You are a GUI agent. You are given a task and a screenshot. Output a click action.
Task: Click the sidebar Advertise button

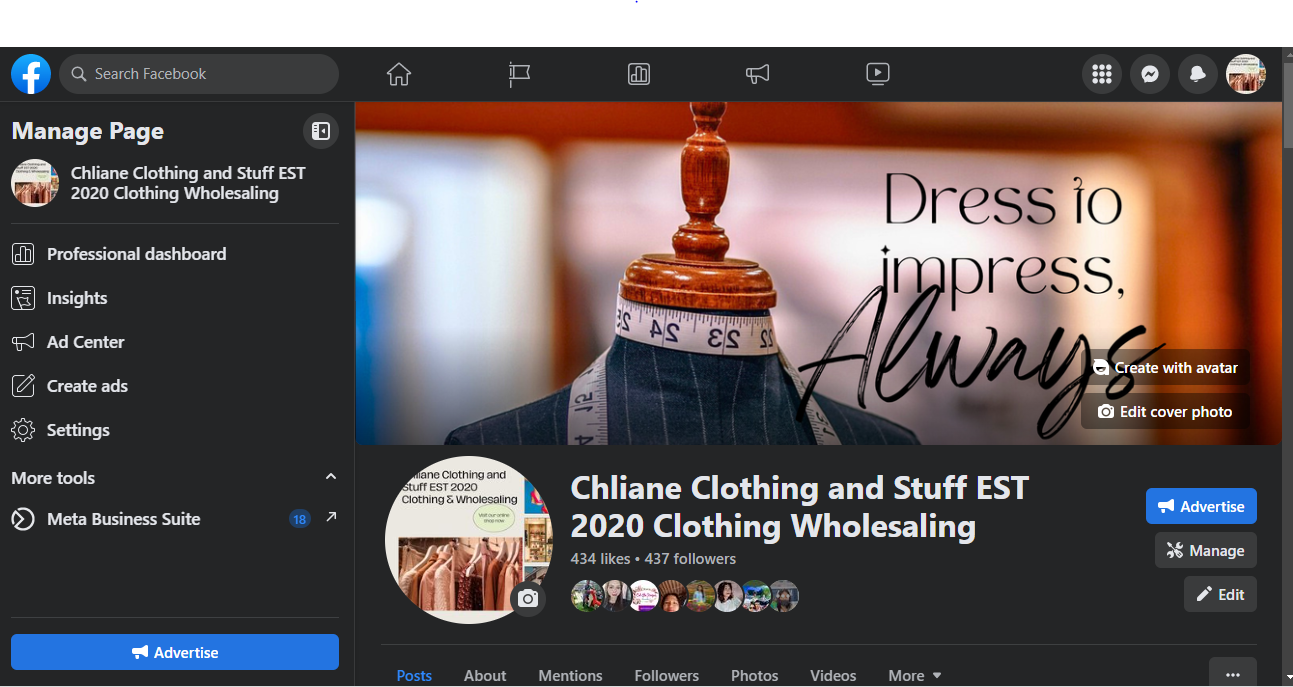tap(175, 652)
